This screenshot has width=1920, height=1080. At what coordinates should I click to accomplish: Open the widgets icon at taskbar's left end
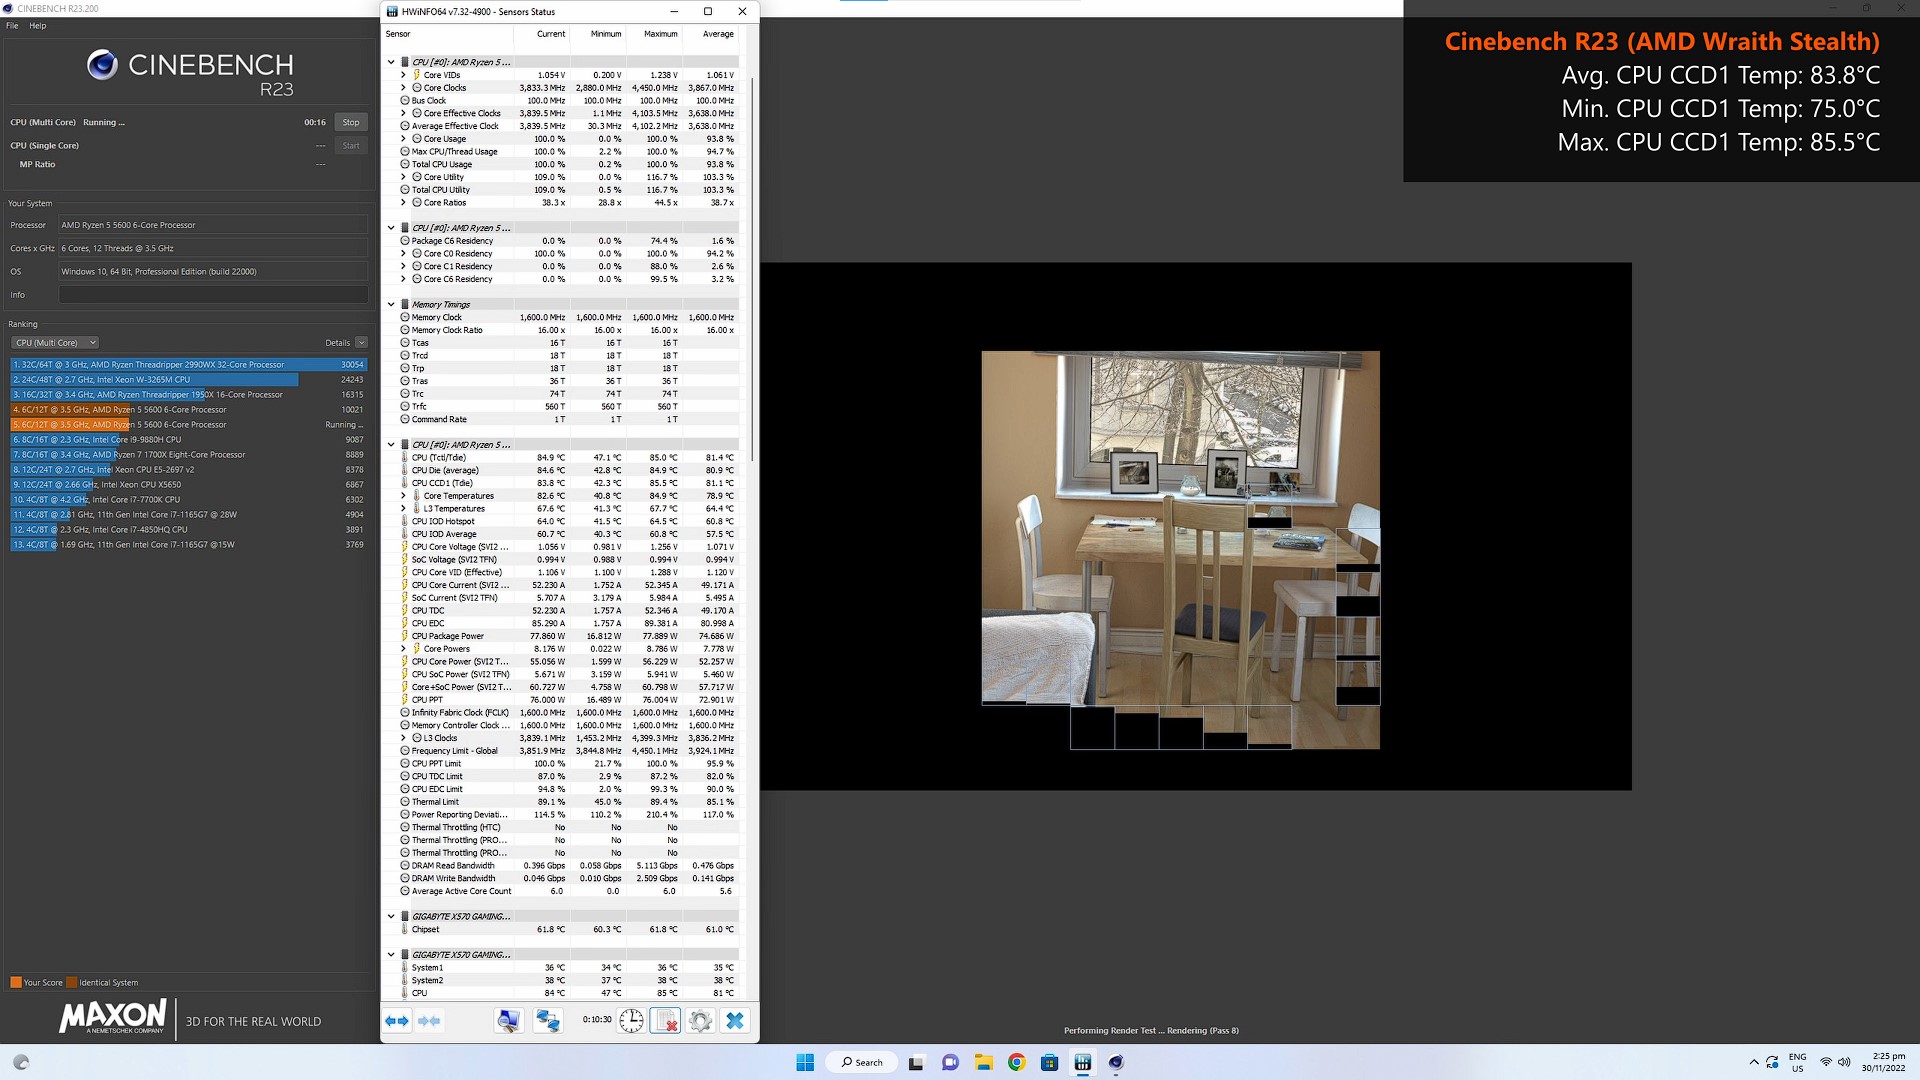21,1062
